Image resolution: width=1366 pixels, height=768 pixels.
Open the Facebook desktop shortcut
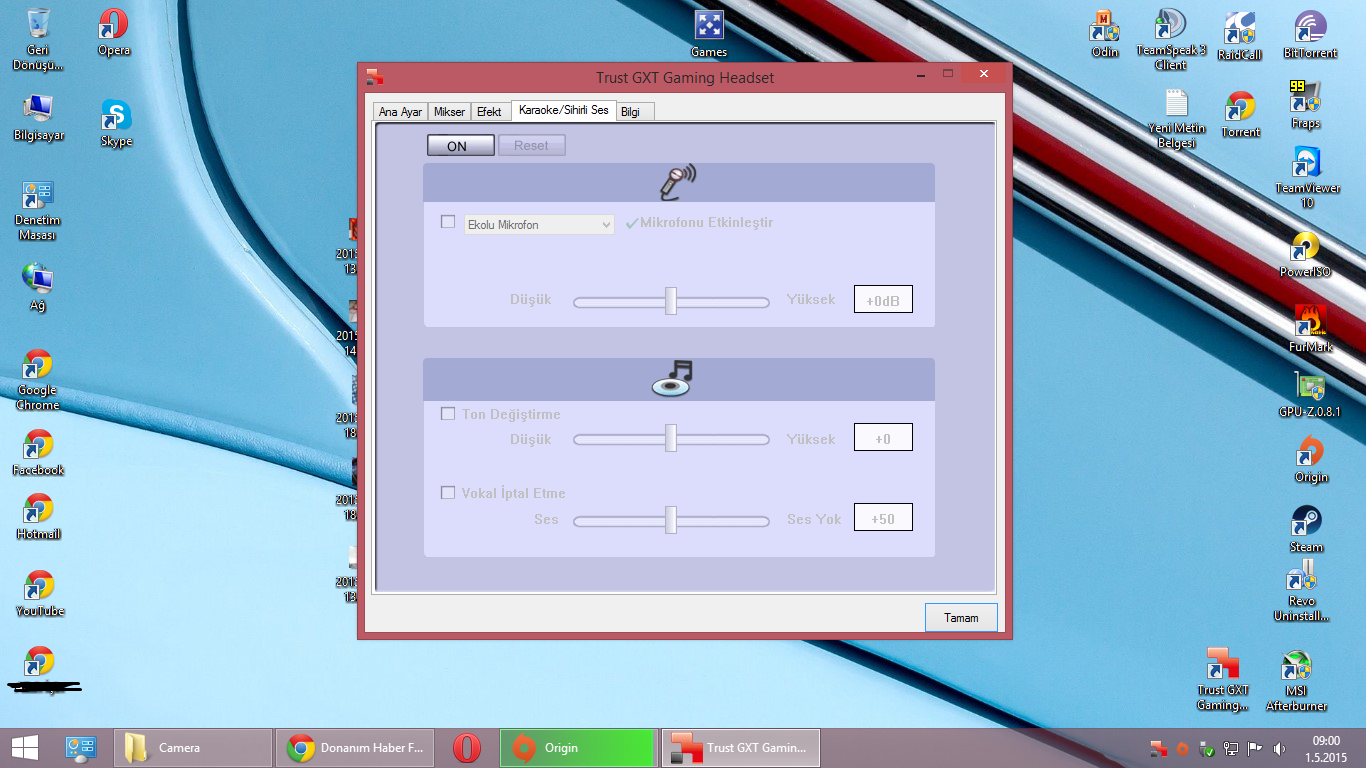38,453
